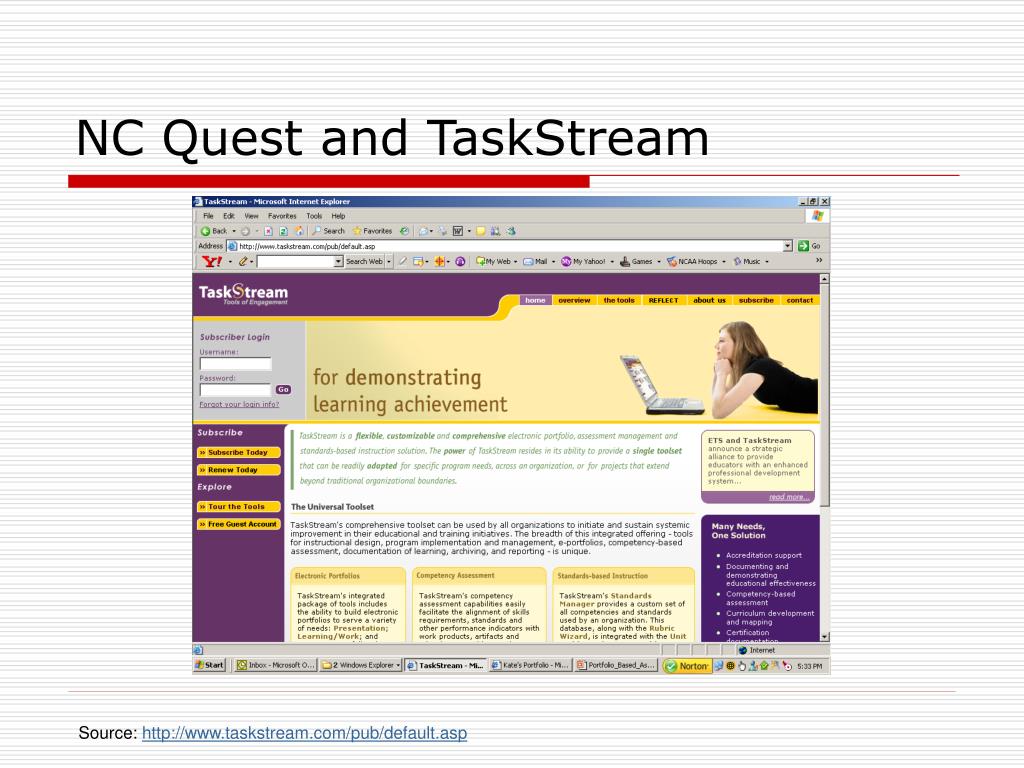
Task: Click the History icon in toolbar
Action: [404, 231]
